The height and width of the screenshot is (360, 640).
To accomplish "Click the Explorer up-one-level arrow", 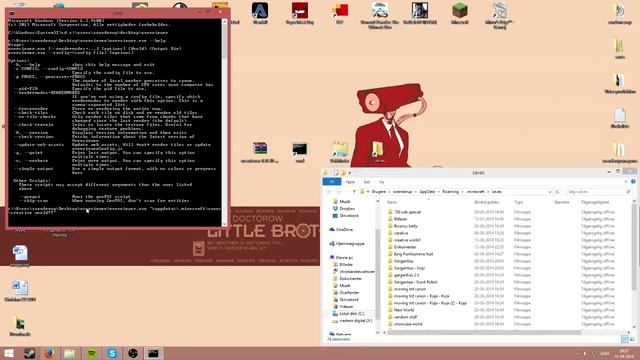I will [x=354, y=191].
